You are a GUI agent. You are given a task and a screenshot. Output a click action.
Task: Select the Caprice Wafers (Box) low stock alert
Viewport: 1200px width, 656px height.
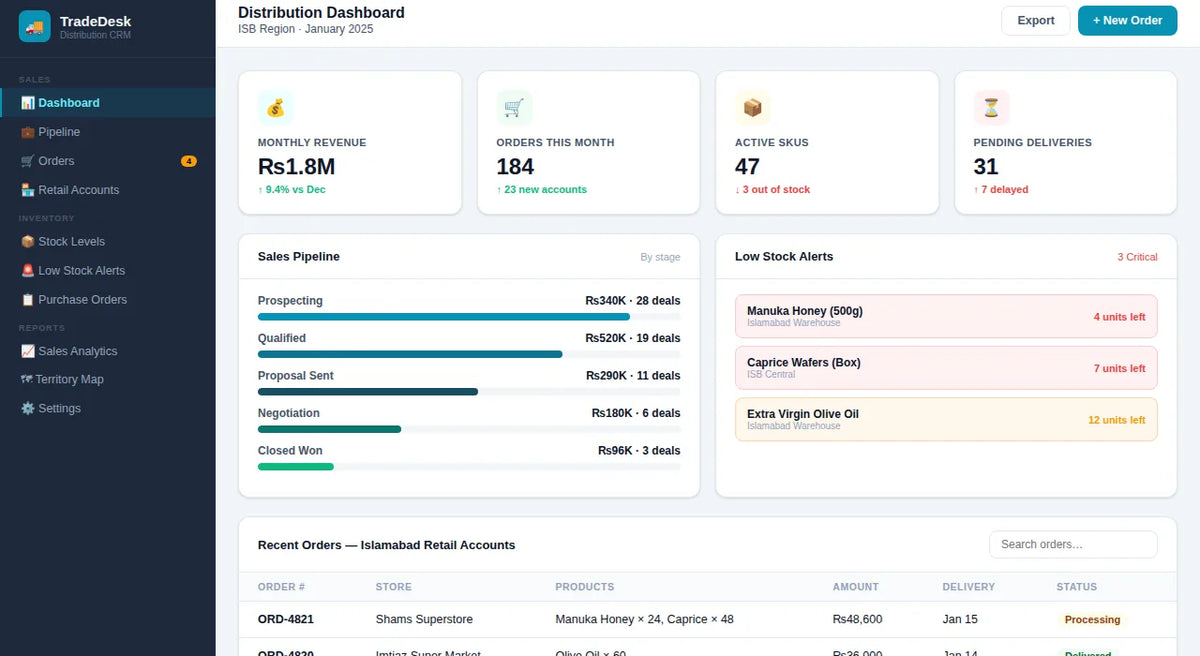point(946,368)
